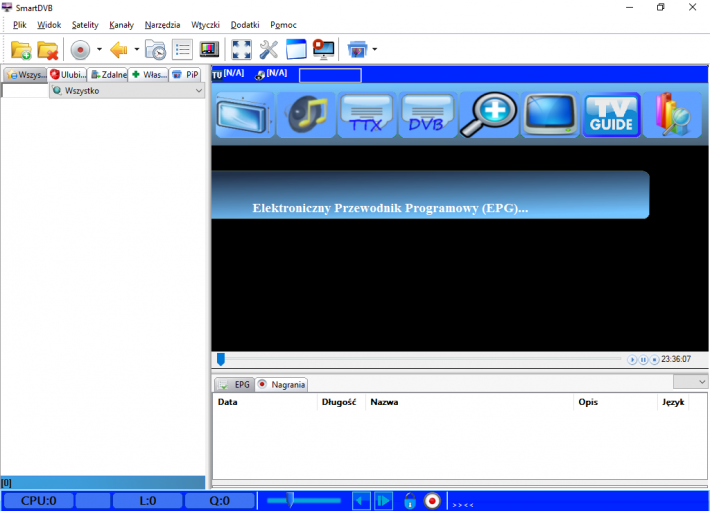Image resolution: width=710 pixels, height=511 pixels.
Task: Switch to the Włas... tab
Action: (x=148, y=75)
